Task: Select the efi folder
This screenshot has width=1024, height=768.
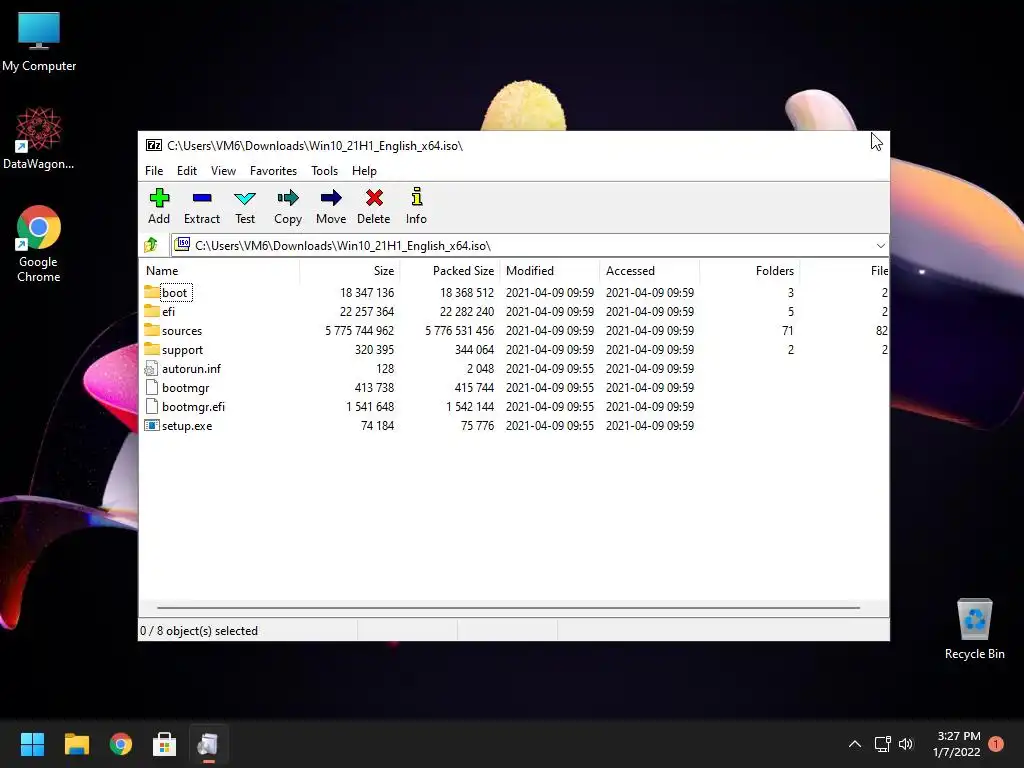Action: pos(168,312)
